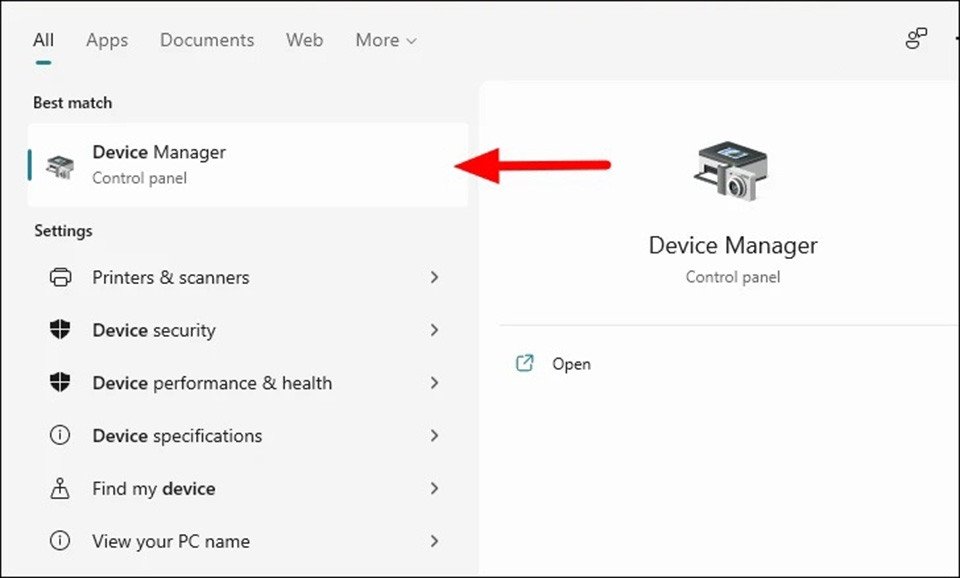960x578 pixels.
Task: Click the Device specifications info icon
Action: pyautogui.click(x=60, y=435)
